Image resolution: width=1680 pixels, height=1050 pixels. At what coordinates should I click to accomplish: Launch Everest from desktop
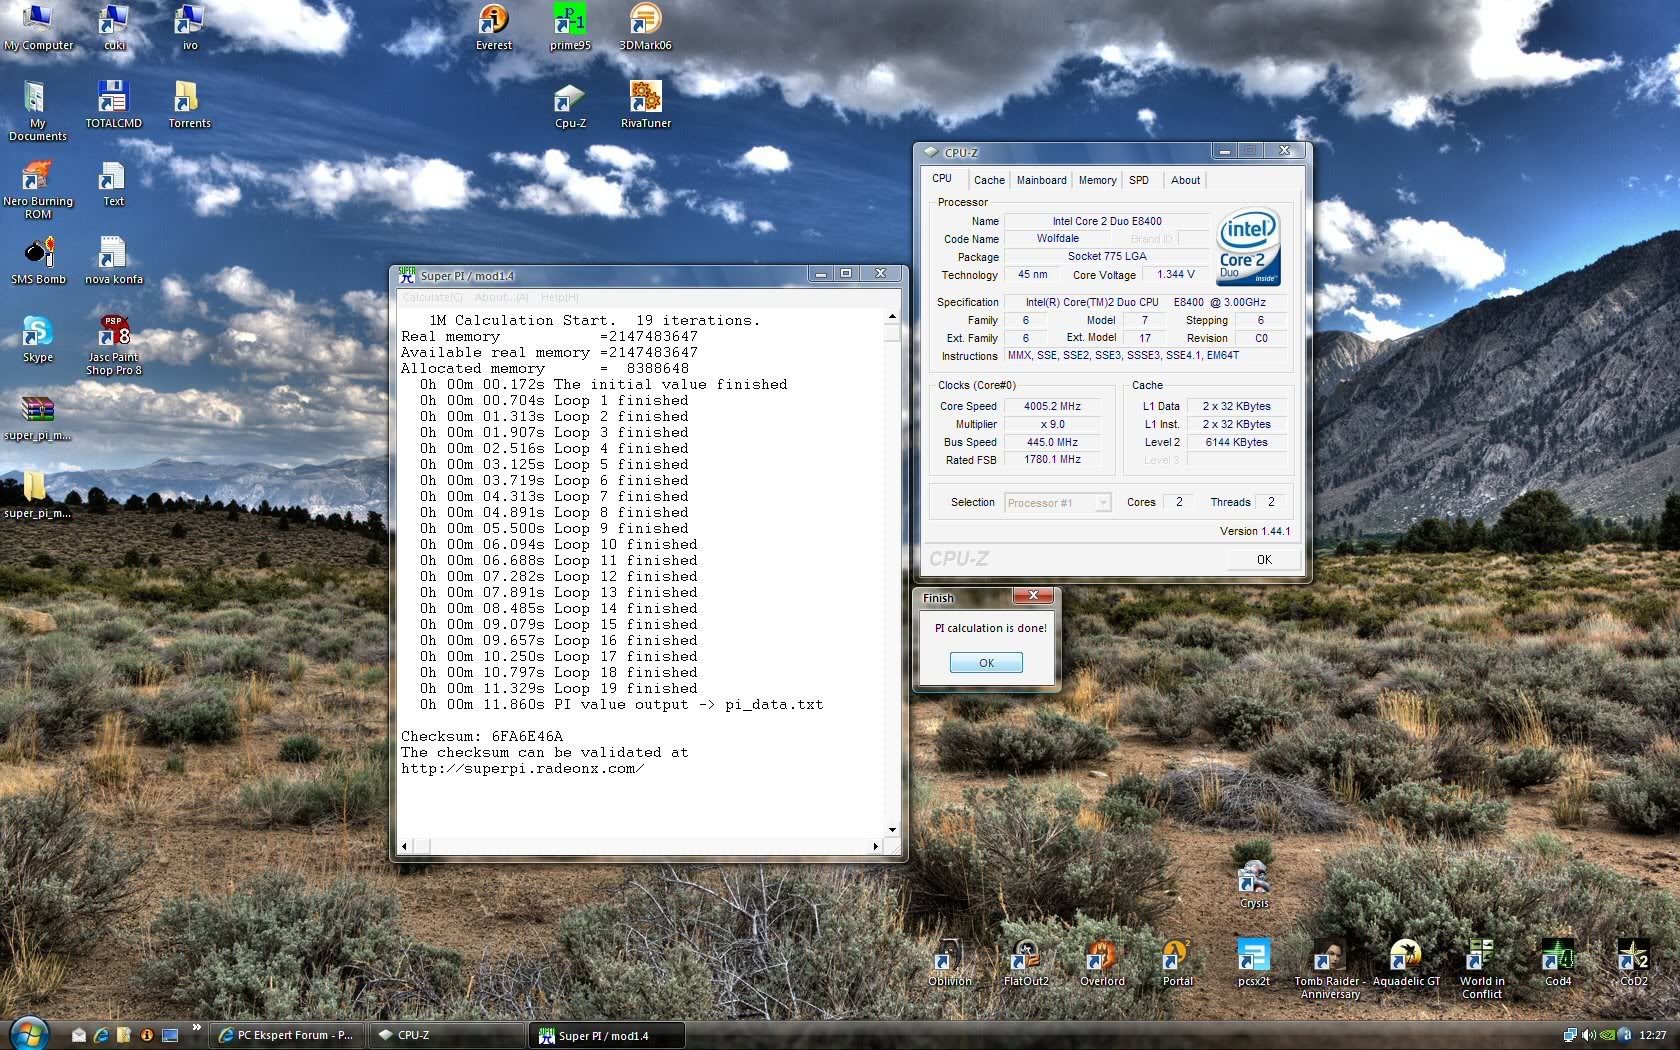tap(493, 27)
